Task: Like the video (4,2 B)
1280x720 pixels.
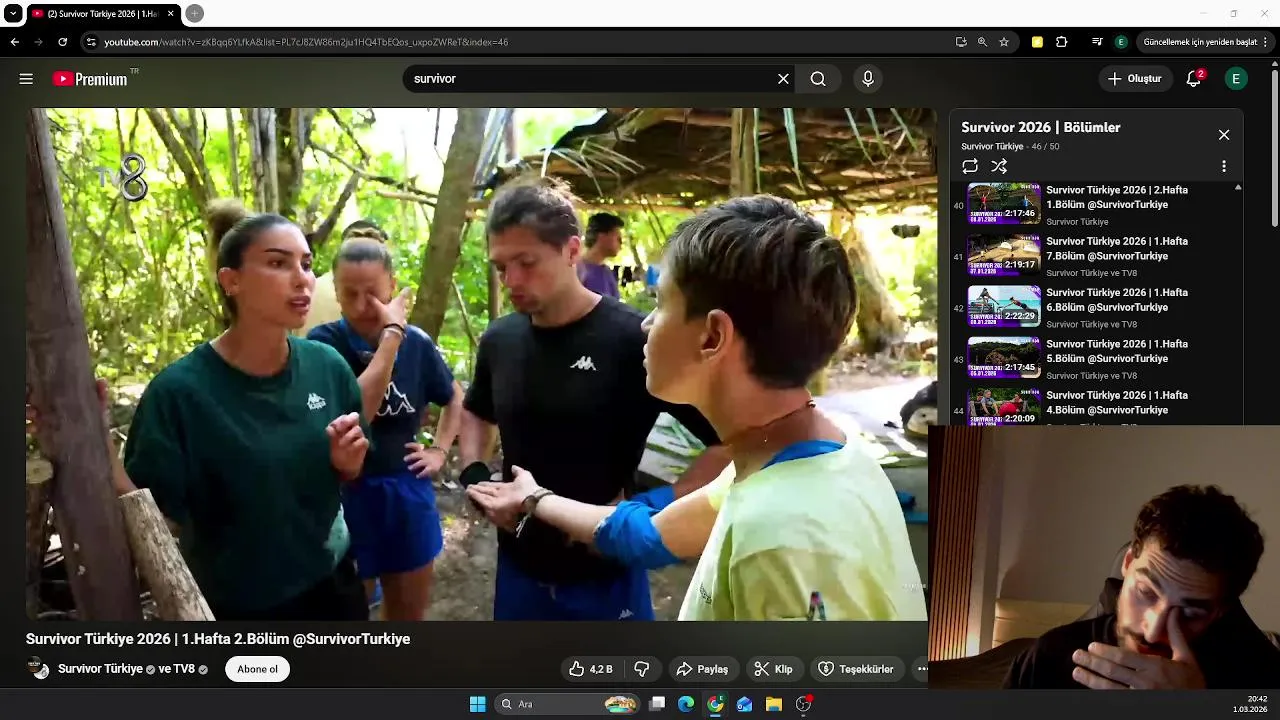Action: pos(591,669)
